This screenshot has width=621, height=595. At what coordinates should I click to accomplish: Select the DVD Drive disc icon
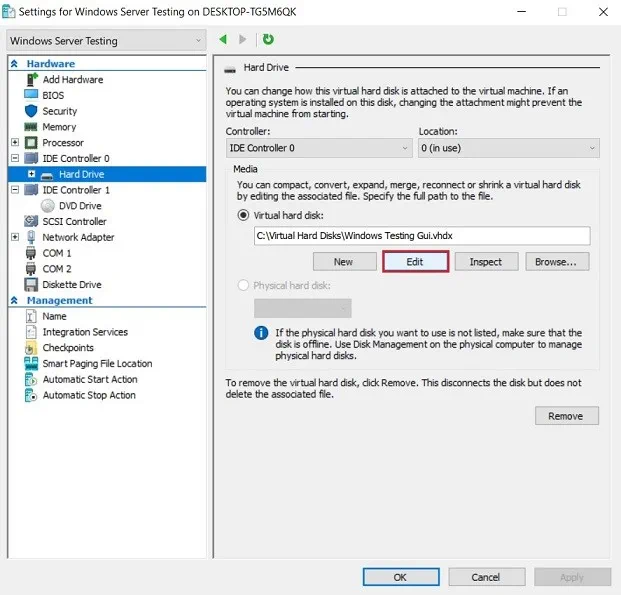[49, 206]
